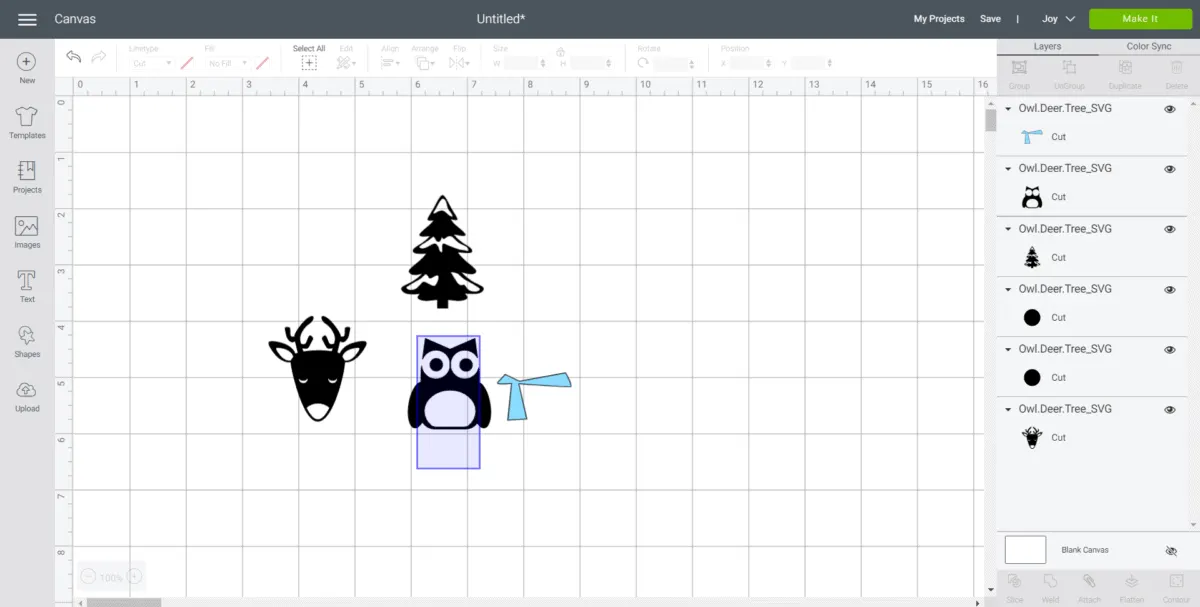Hide the black circle layer above deer layer
Image resolution: width=1200 pixels, height=607 pixels.
[x=1169, y=349]
